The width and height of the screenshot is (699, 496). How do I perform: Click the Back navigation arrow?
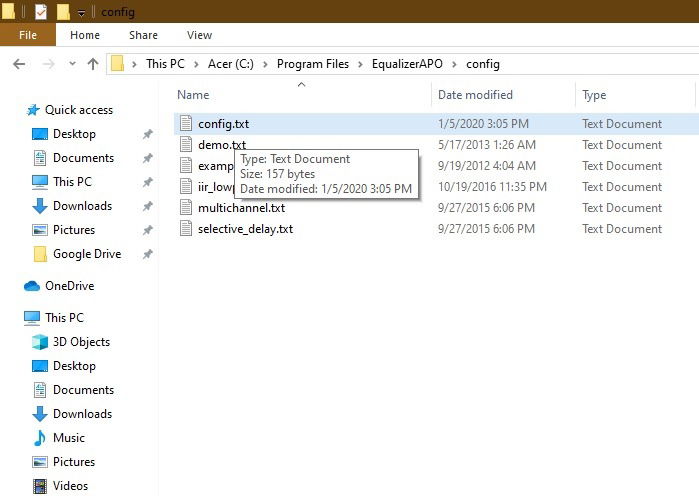[x=19, y=64]
